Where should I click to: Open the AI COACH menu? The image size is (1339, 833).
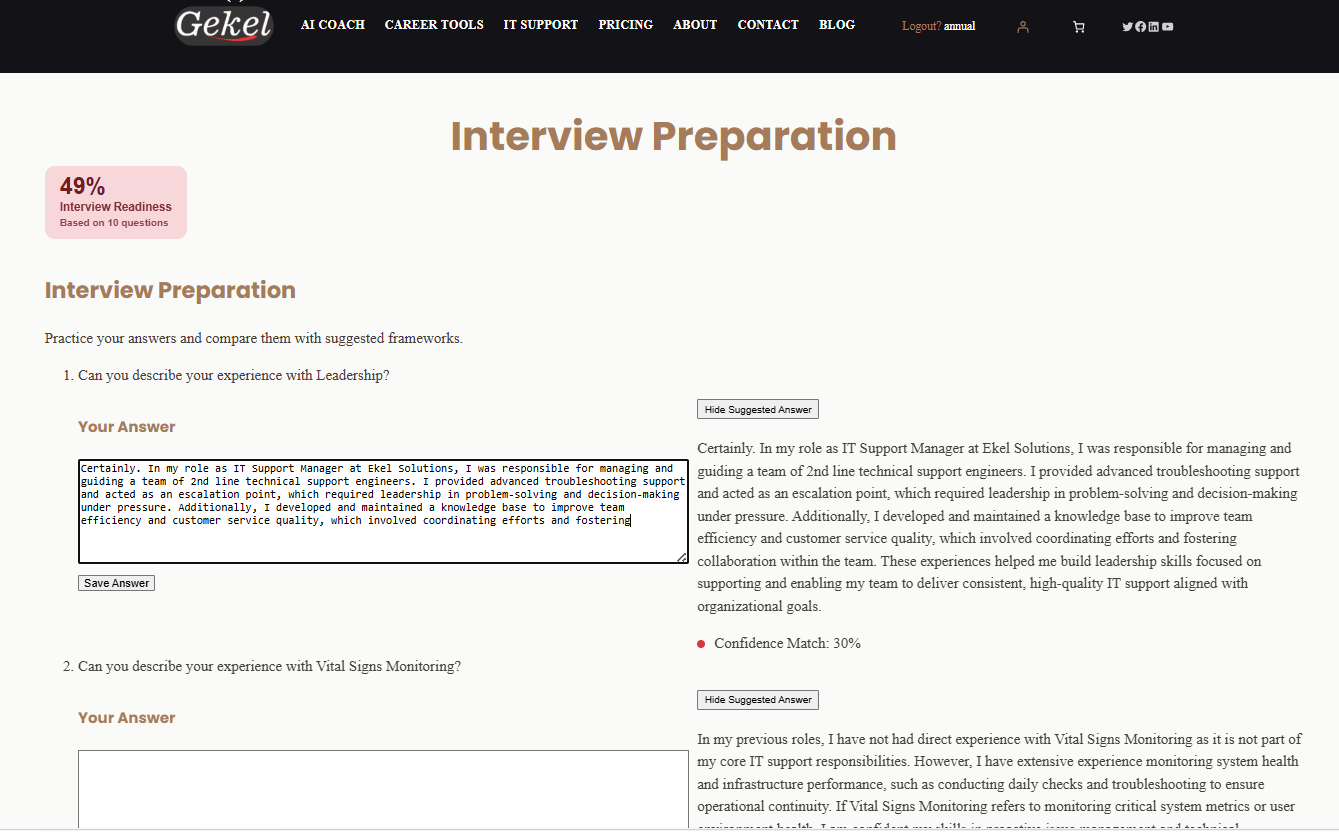tap(333, 25)
